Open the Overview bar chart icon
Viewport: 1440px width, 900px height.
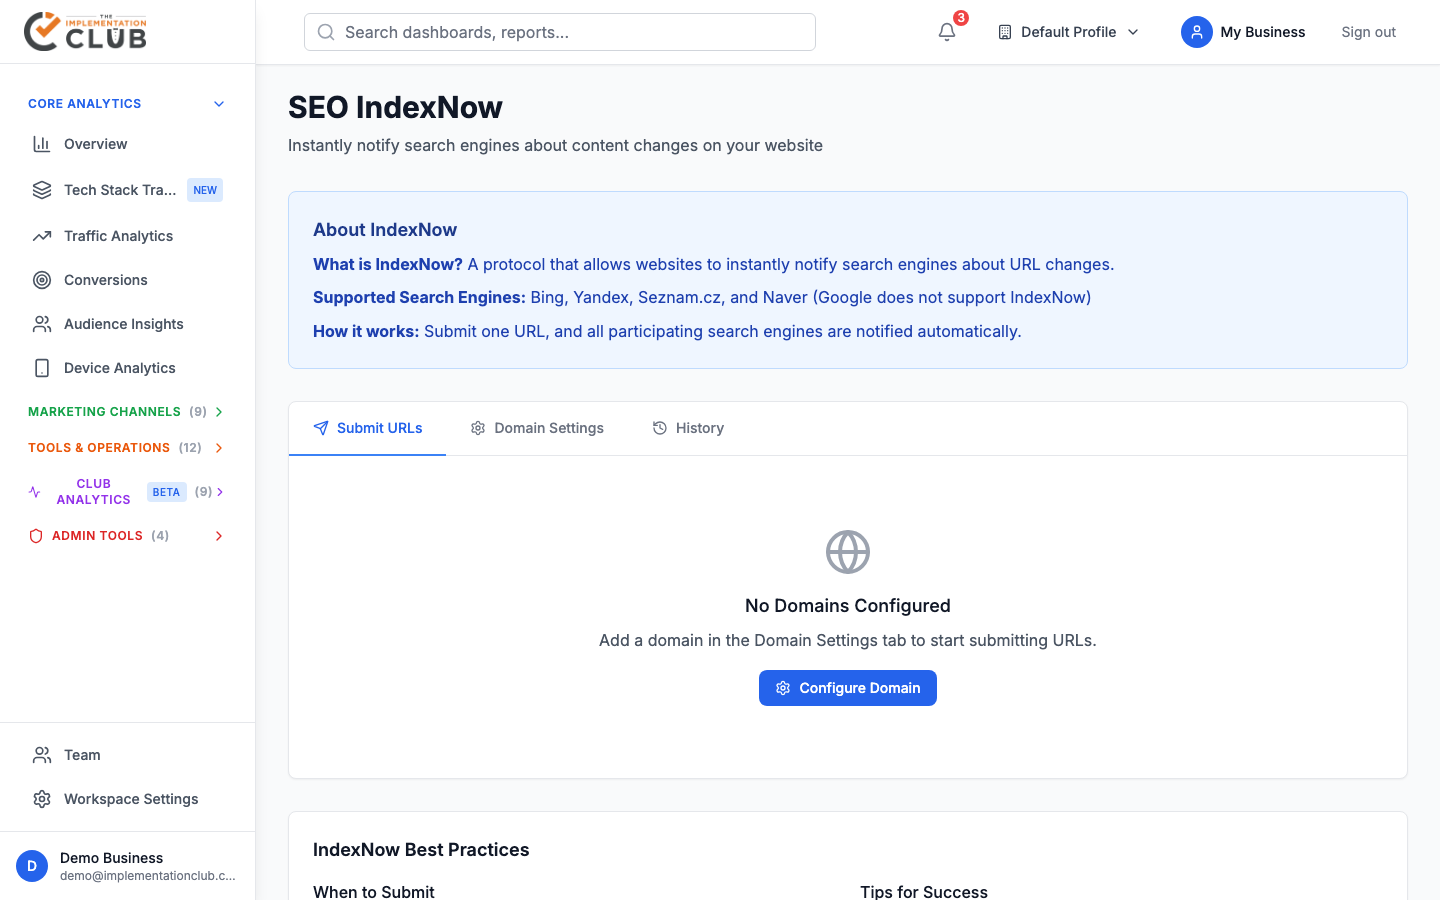coord(42,144)
